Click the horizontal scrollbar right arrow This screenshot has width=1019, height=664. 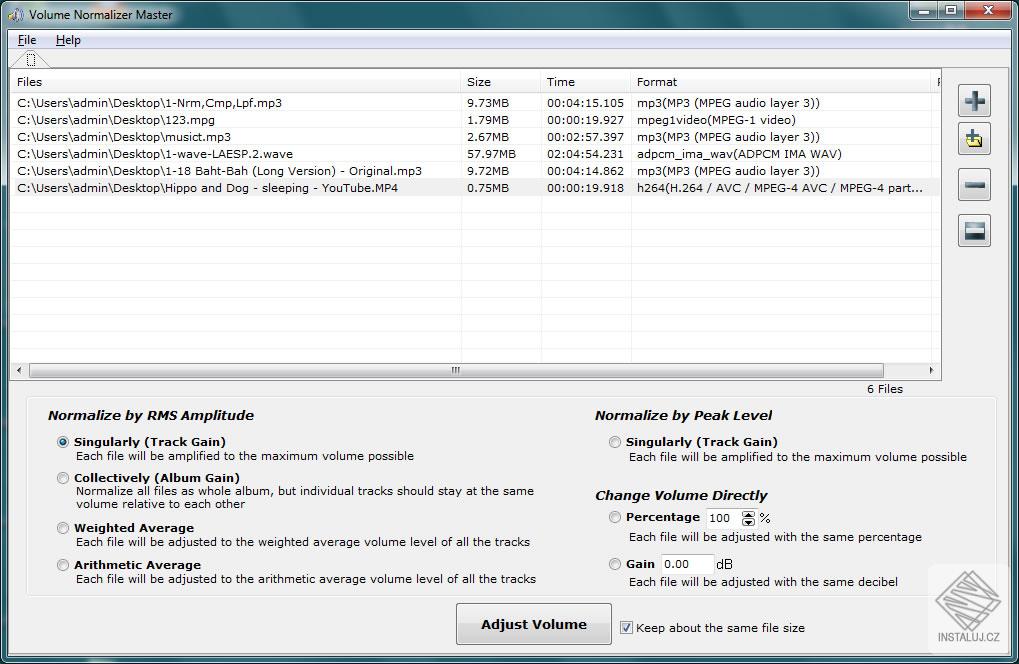coord(931,370)
